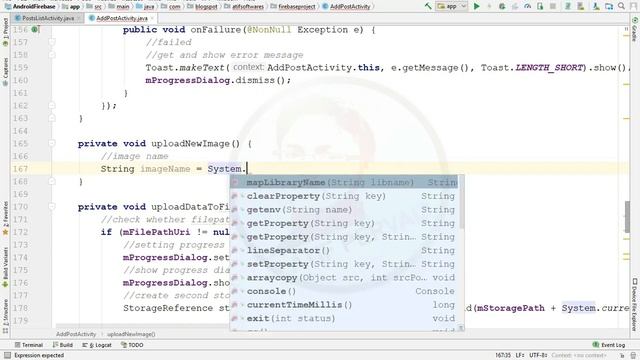Run the app with green play button

476,6
